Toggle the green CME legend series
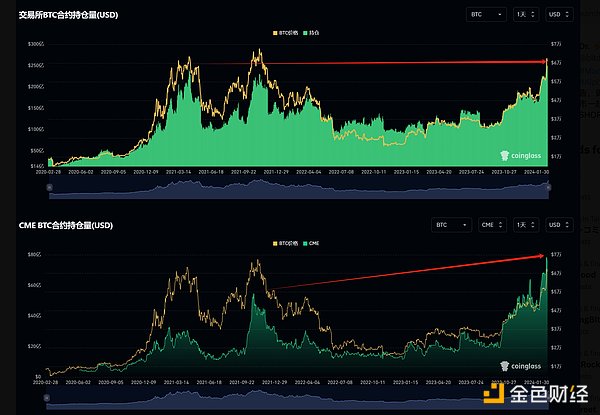Screen dimensions: 600x415 (x=315, y=245)
